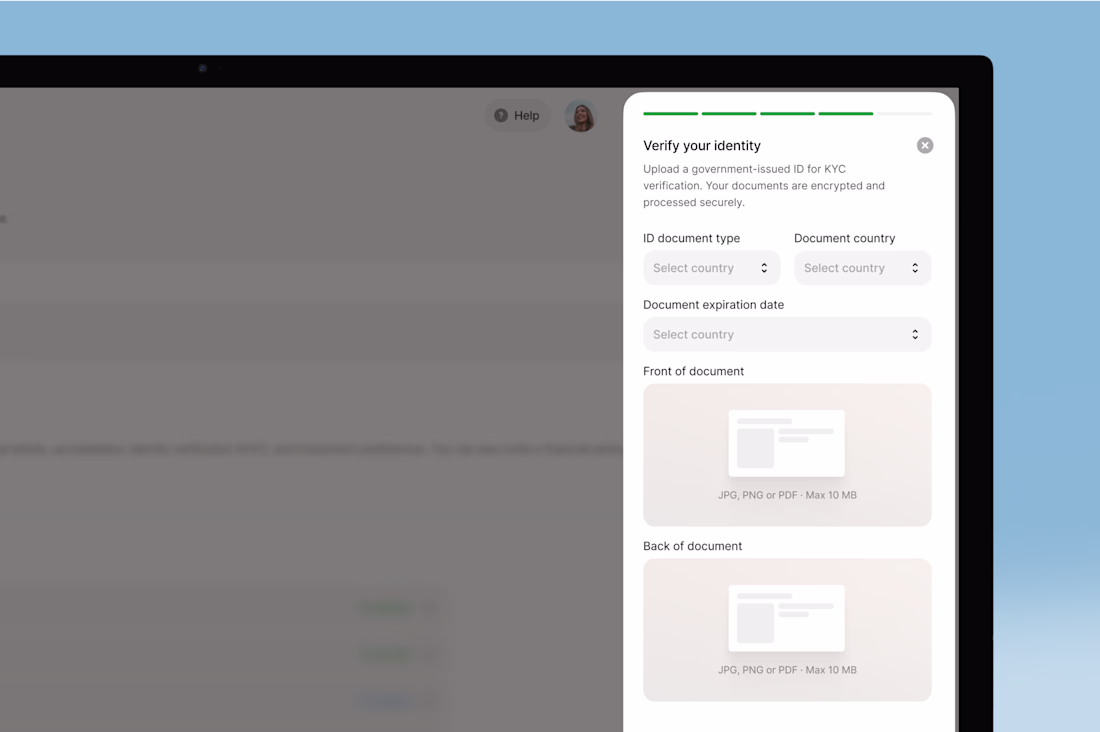Click the 'Front of document' label
1100x732 pixels.
click(x=693, y=371)
